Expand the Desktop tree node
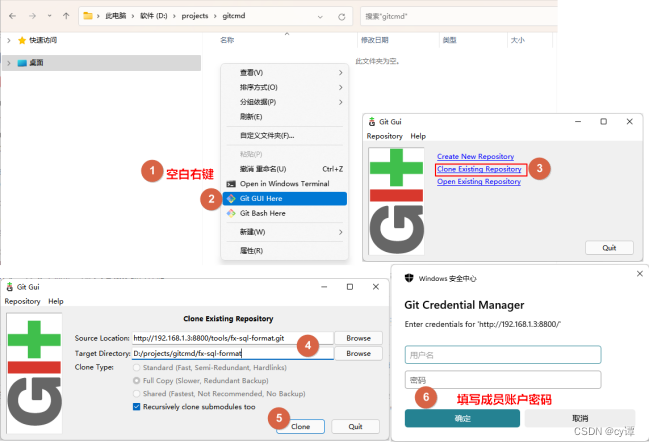 pyautogui.click(x=9, y=63)
